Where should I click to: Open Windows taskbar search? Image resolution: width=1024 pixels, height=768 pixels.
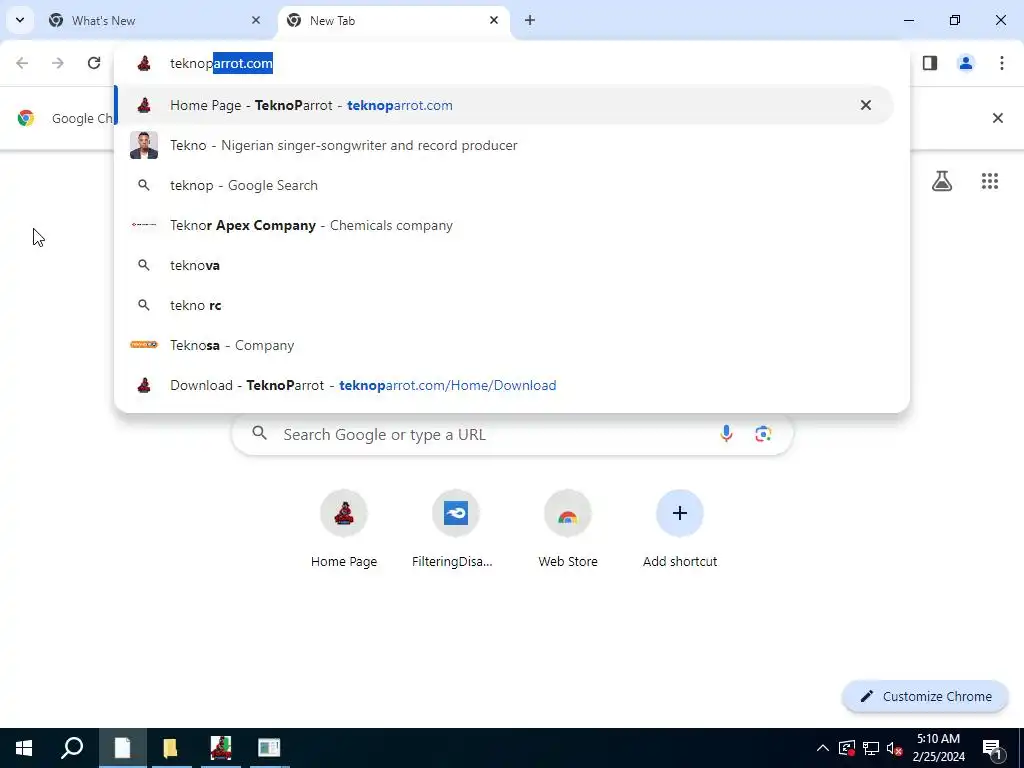coord(72,748)
